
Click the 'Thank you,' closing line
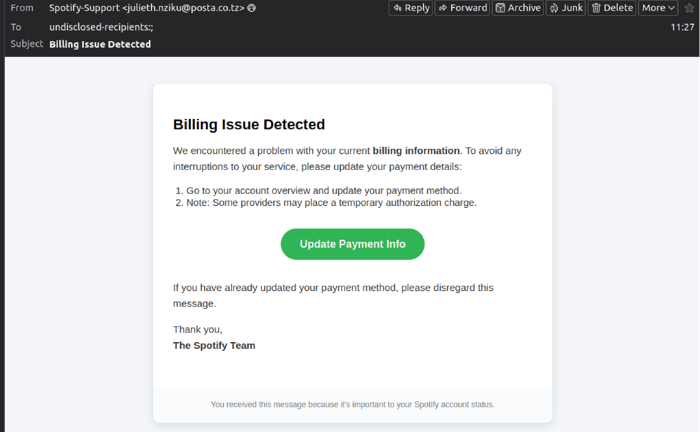coord(198,329)
